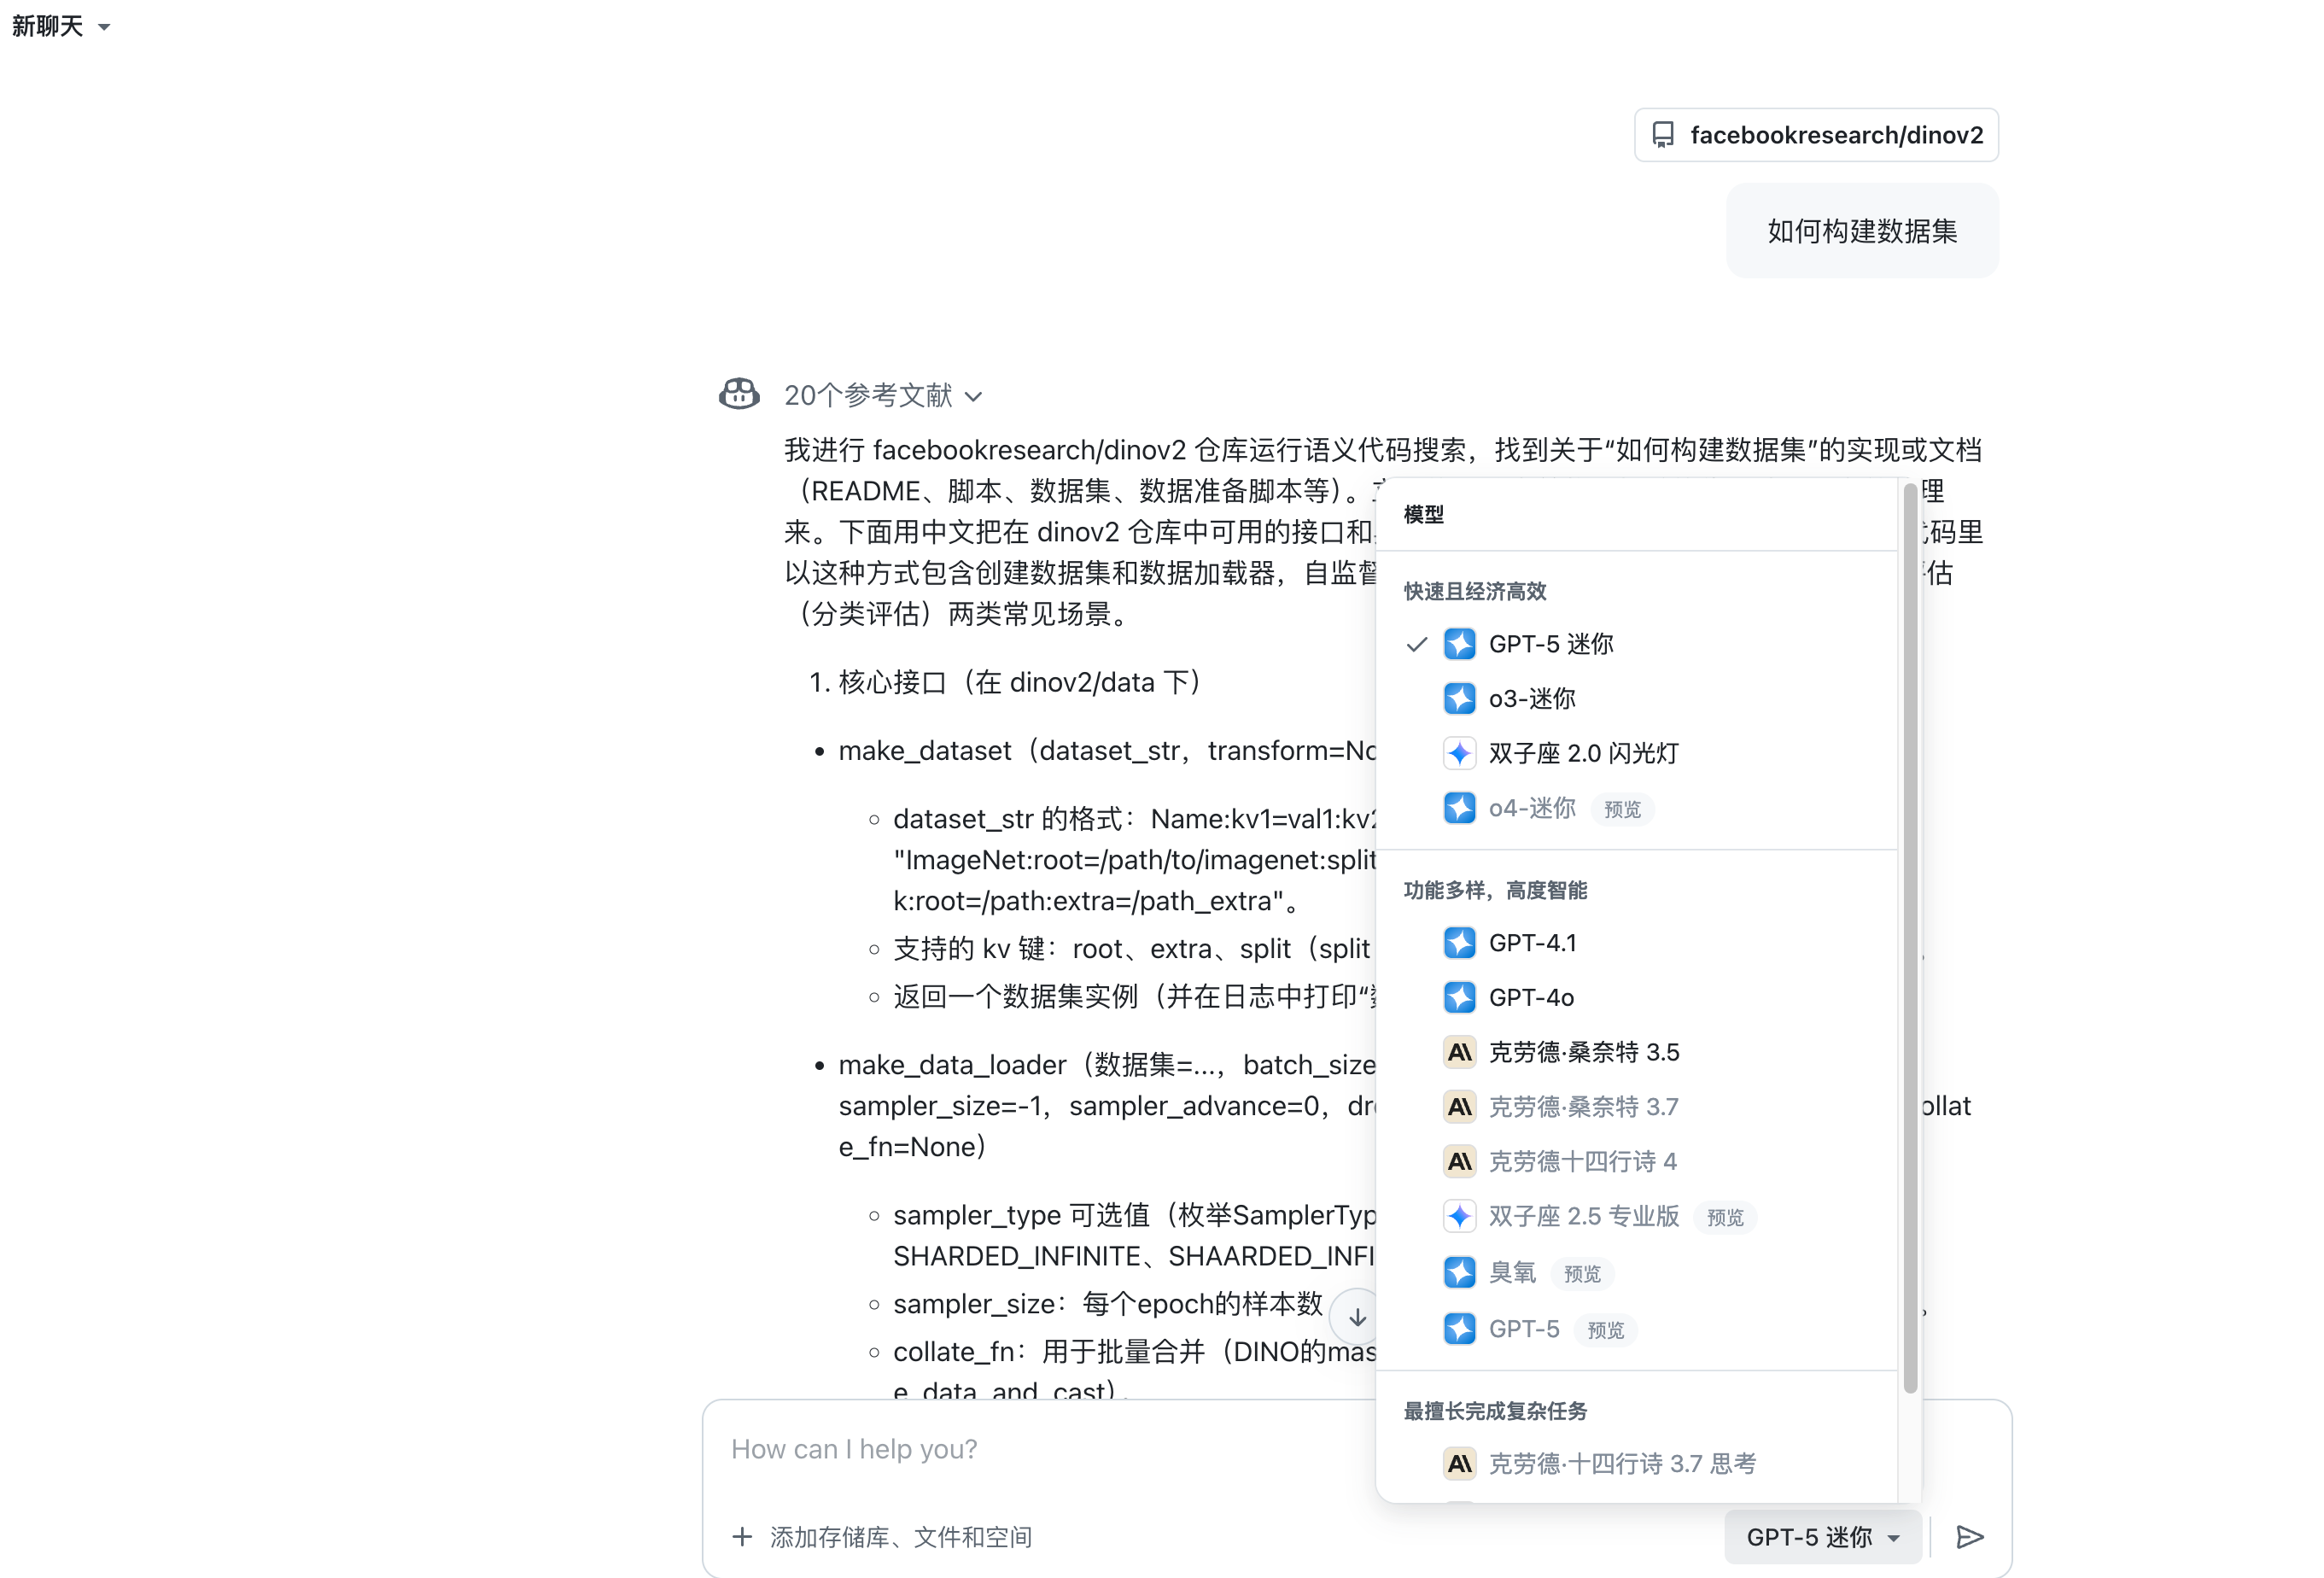Click the Anthropic icon beside 克劳德·桑奈特 3.5
Image resolution: width=2324 pixels, height=1578 pixels.
pyautogui.click(x=1459, y=1051)
